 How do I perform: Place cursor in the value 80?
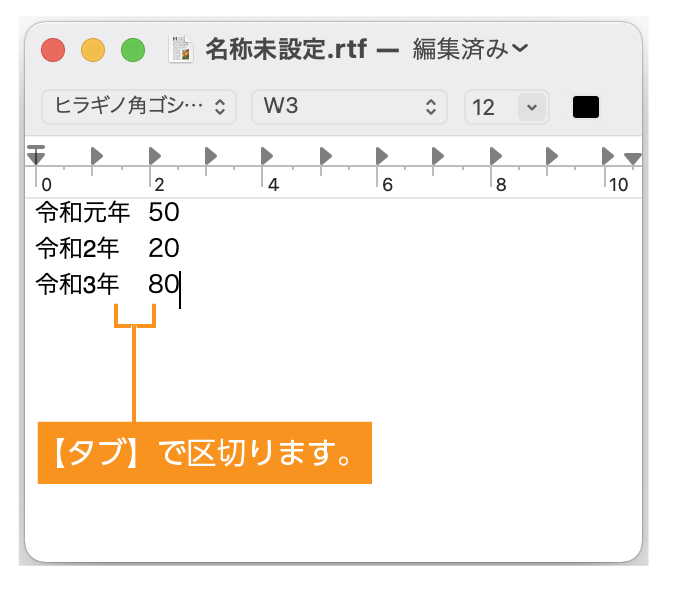click(x=164, y=284)
